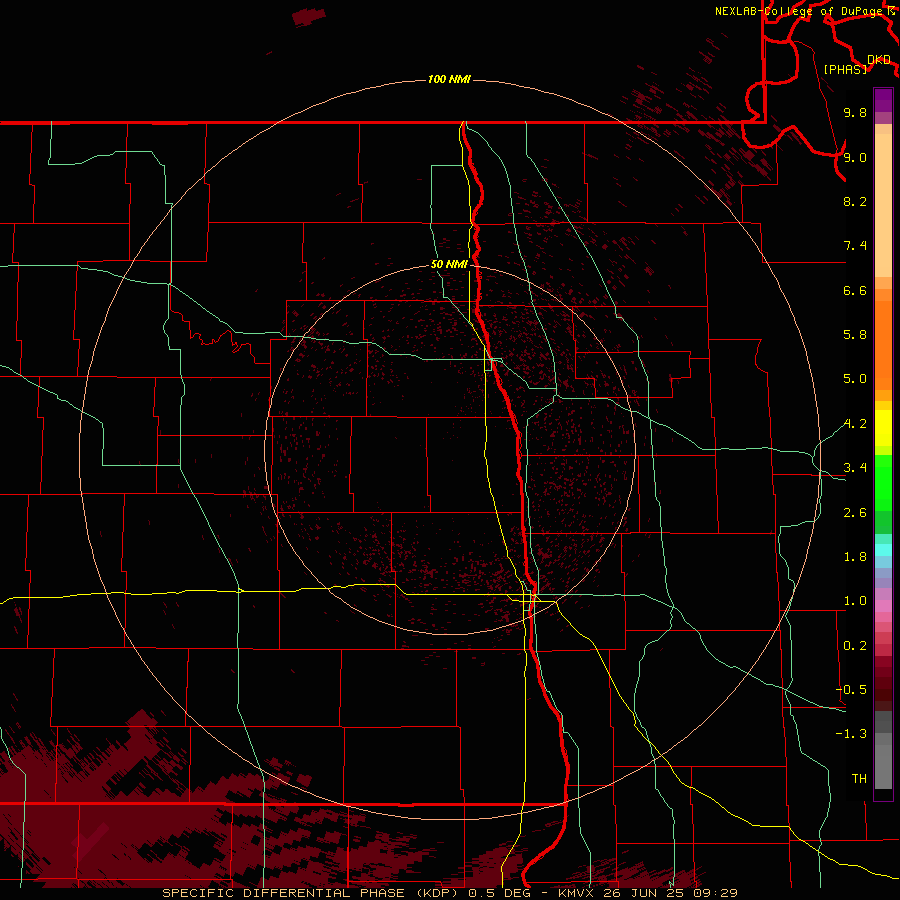
Task: Click the 4.2 scale value
Action: point(855,424)
